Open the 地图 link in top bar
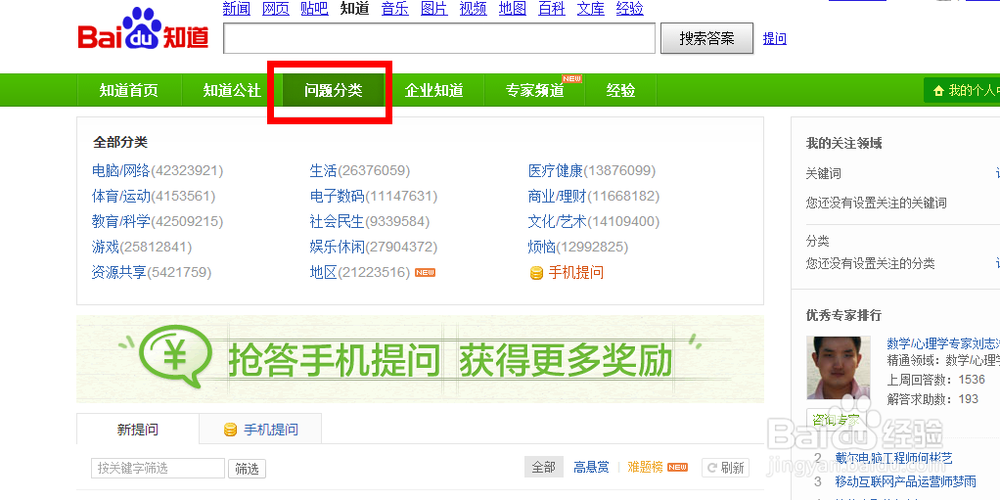 click(x=512, y=9)
